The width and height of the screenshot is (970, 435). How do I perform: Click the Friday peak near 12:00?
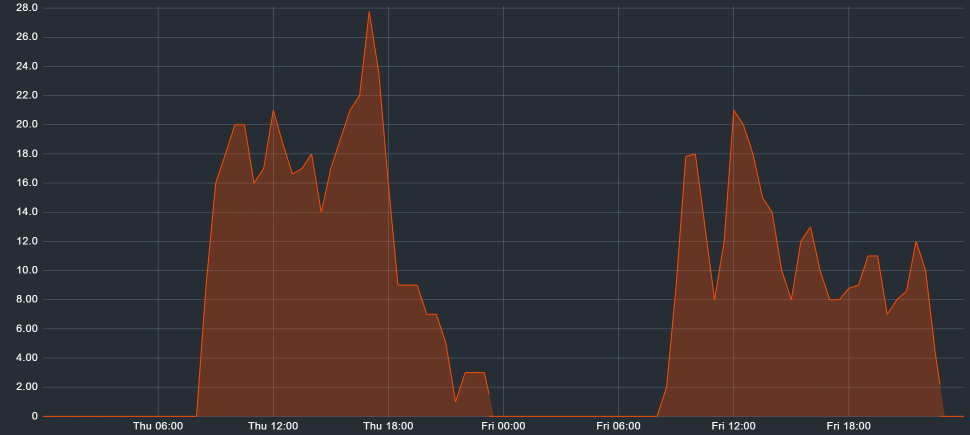coord(733,111)
